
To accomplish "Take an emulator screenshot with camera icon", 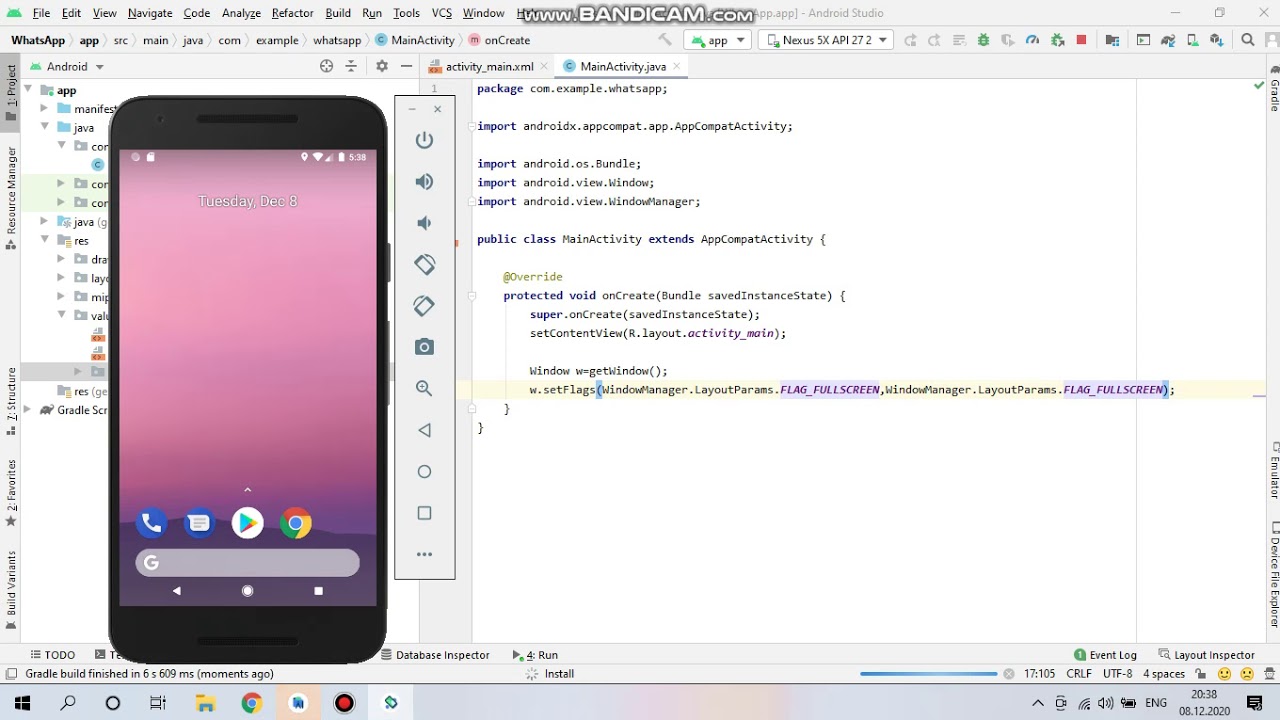I will tap(424, 347).
